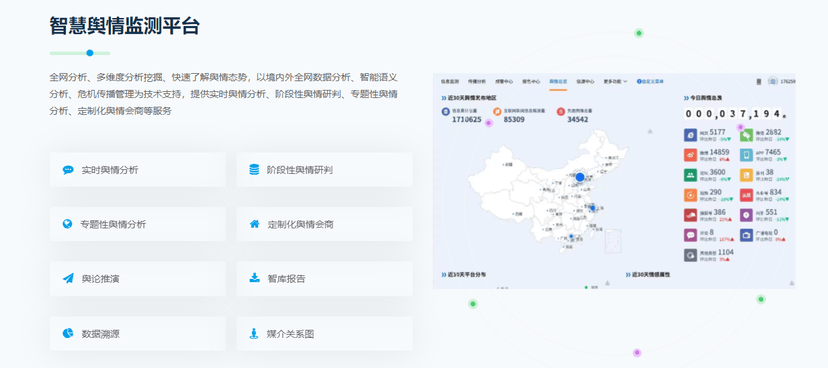The width and height of the screenshot is (828, 368).
Task: Click the user avatar icon next to 176259
Action: coord(773,81)
